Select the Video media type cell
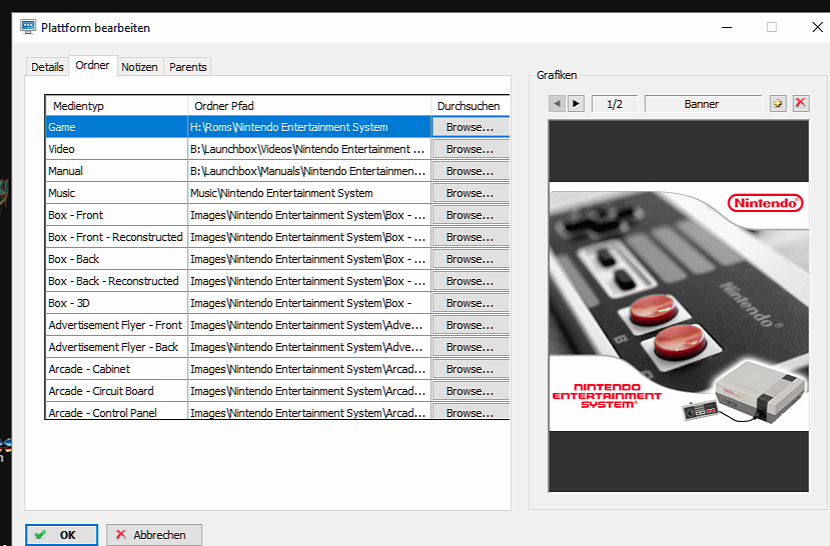 click(x=116, y=149)
